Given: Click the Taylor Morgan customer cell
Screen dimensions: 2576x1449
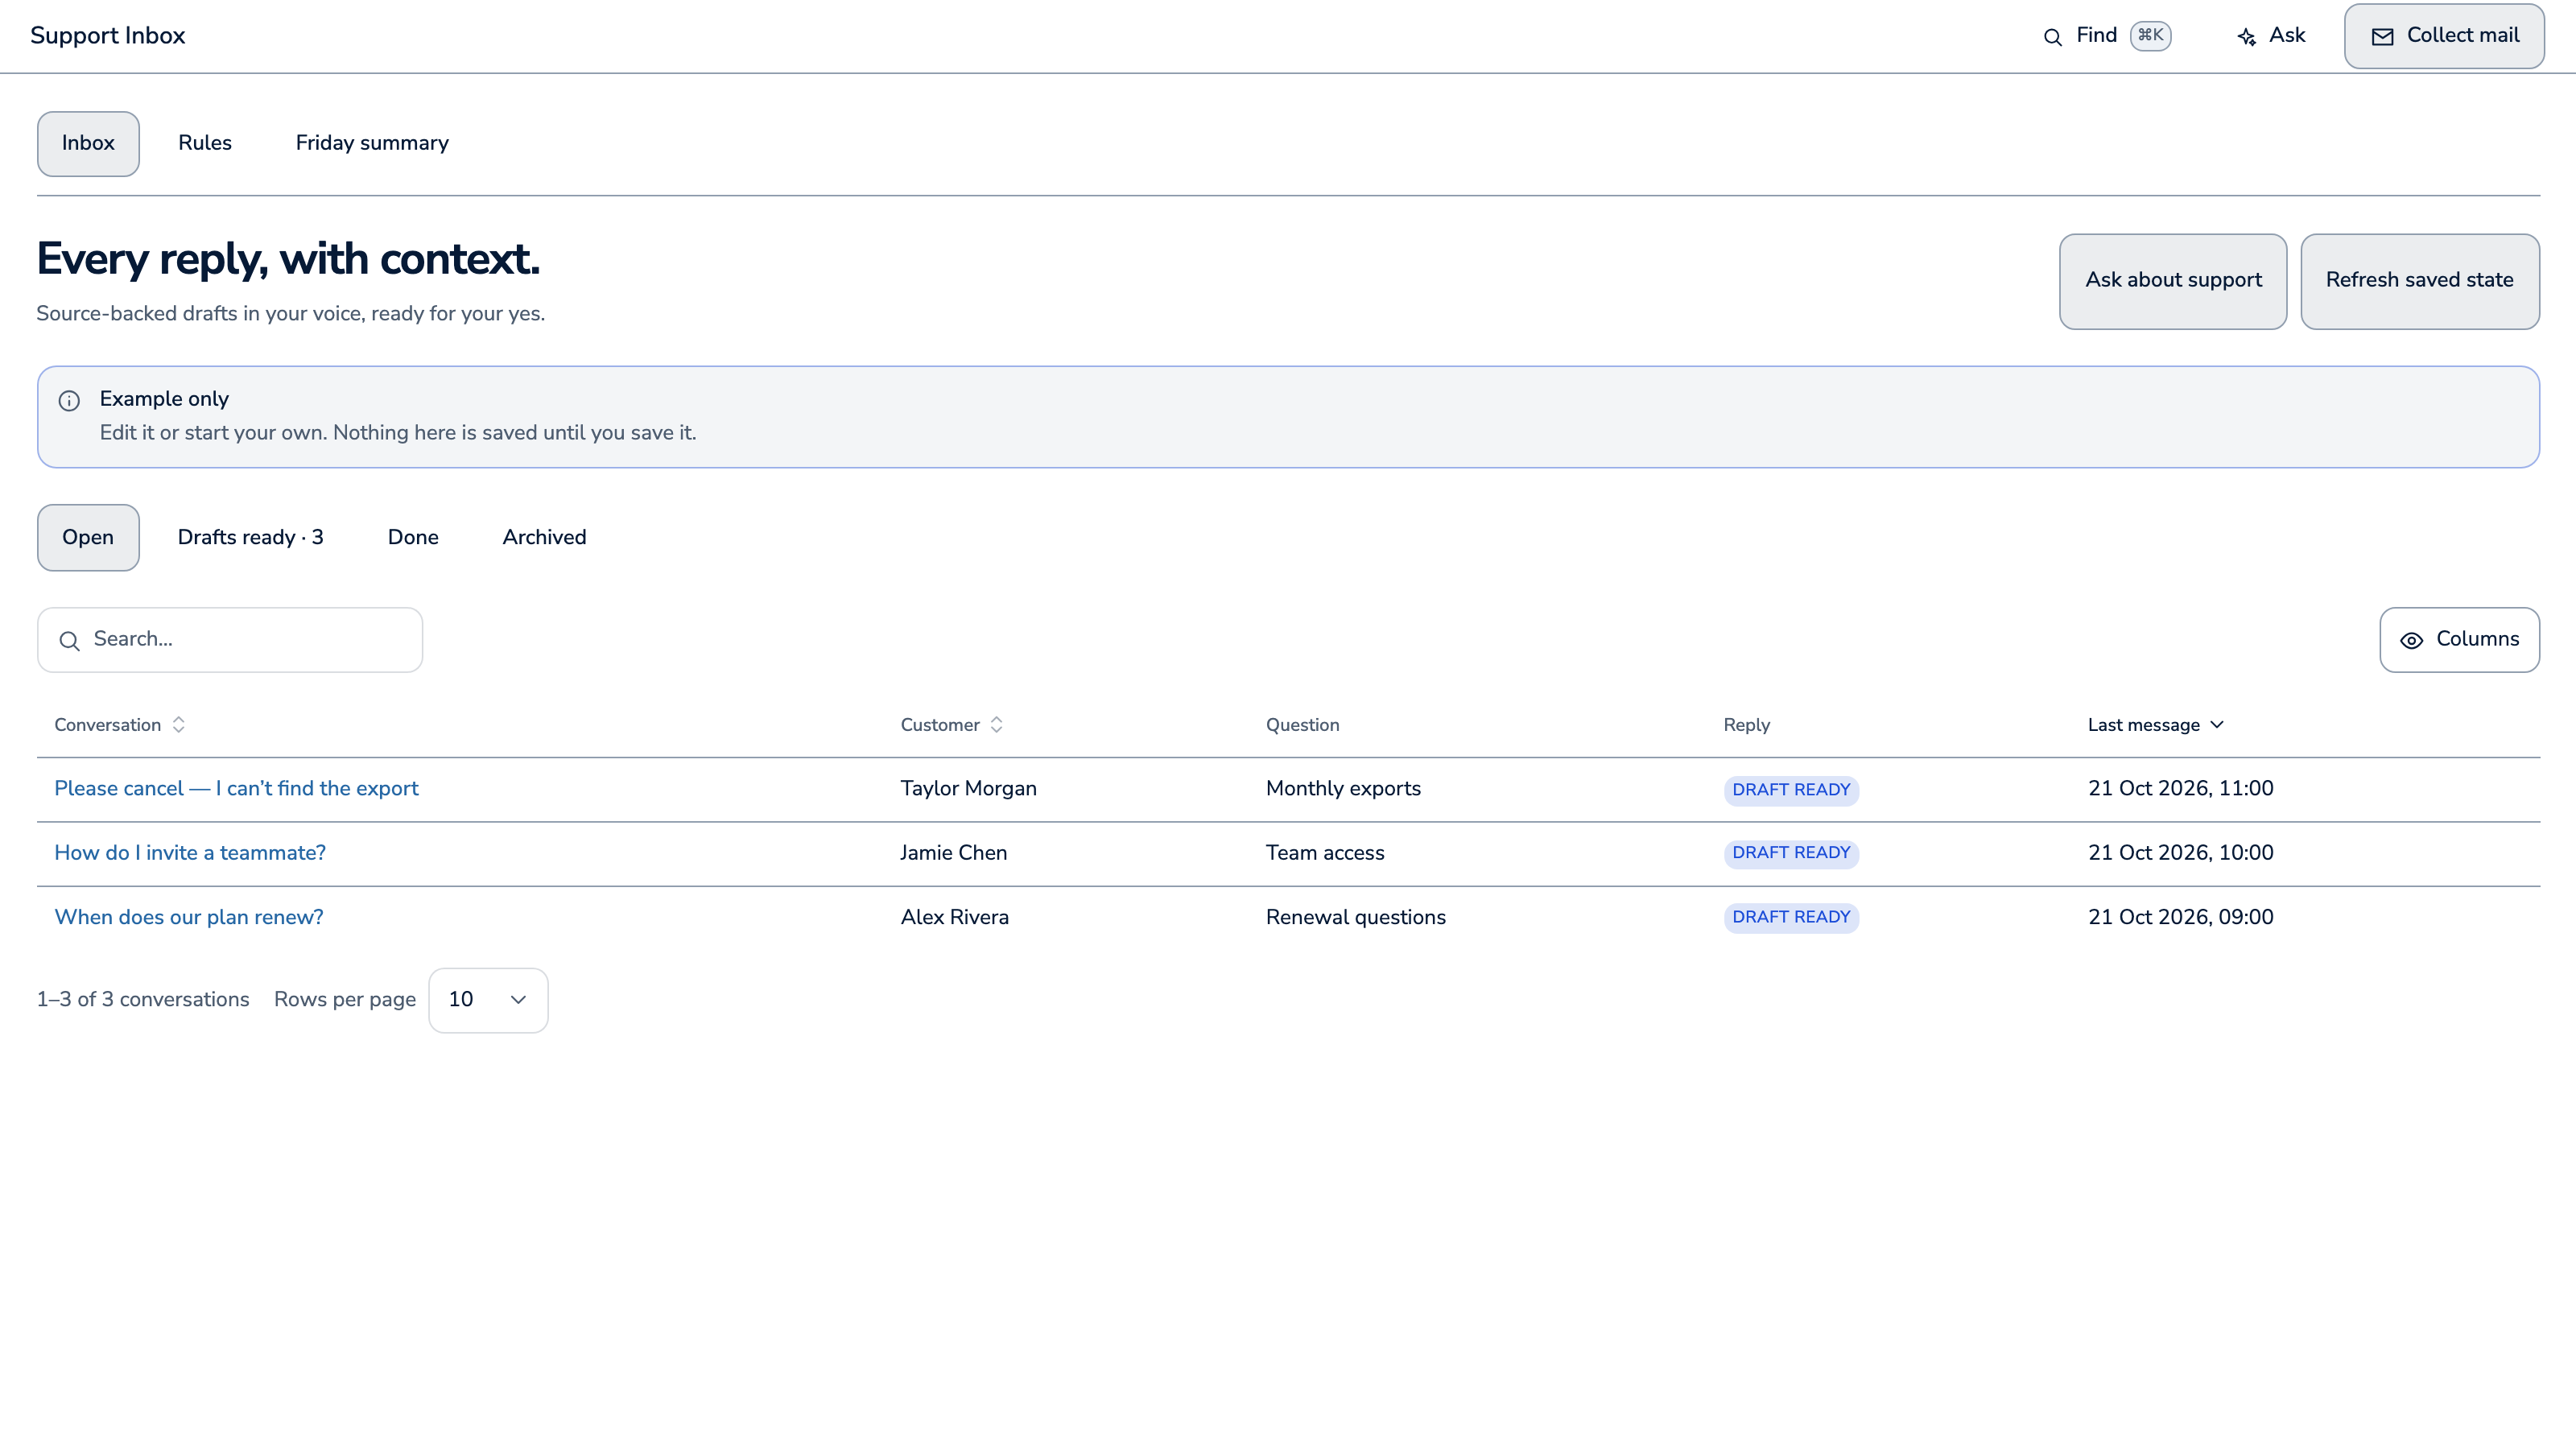Looking at the screenshot, I should pyautogui.click(x=968, y=789).
